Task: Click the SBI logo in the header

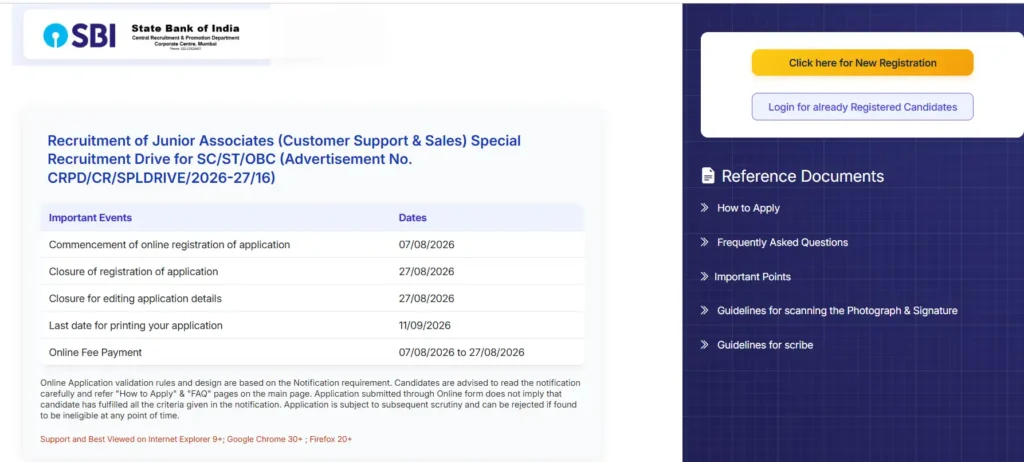Action: coord(79,35)
